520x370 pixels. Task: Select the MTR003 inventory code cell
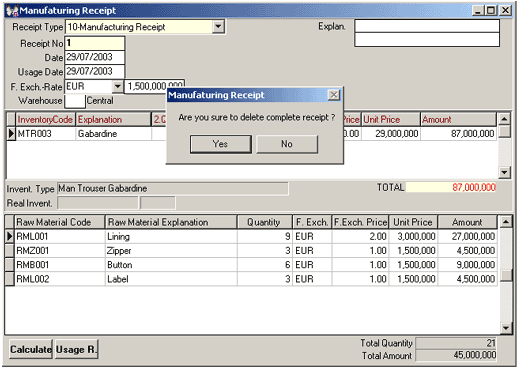[x=46, y=134]
